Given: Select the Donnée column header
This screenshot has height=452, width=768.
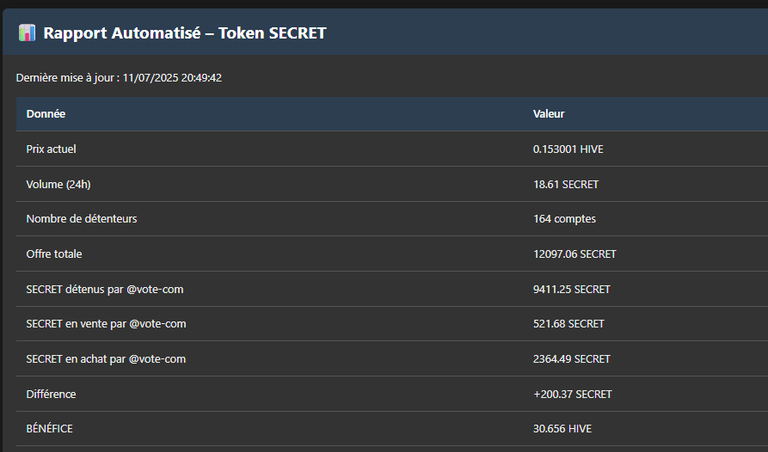Looking at the screenshot, I should pyautogui.click(x=46, y=114).
